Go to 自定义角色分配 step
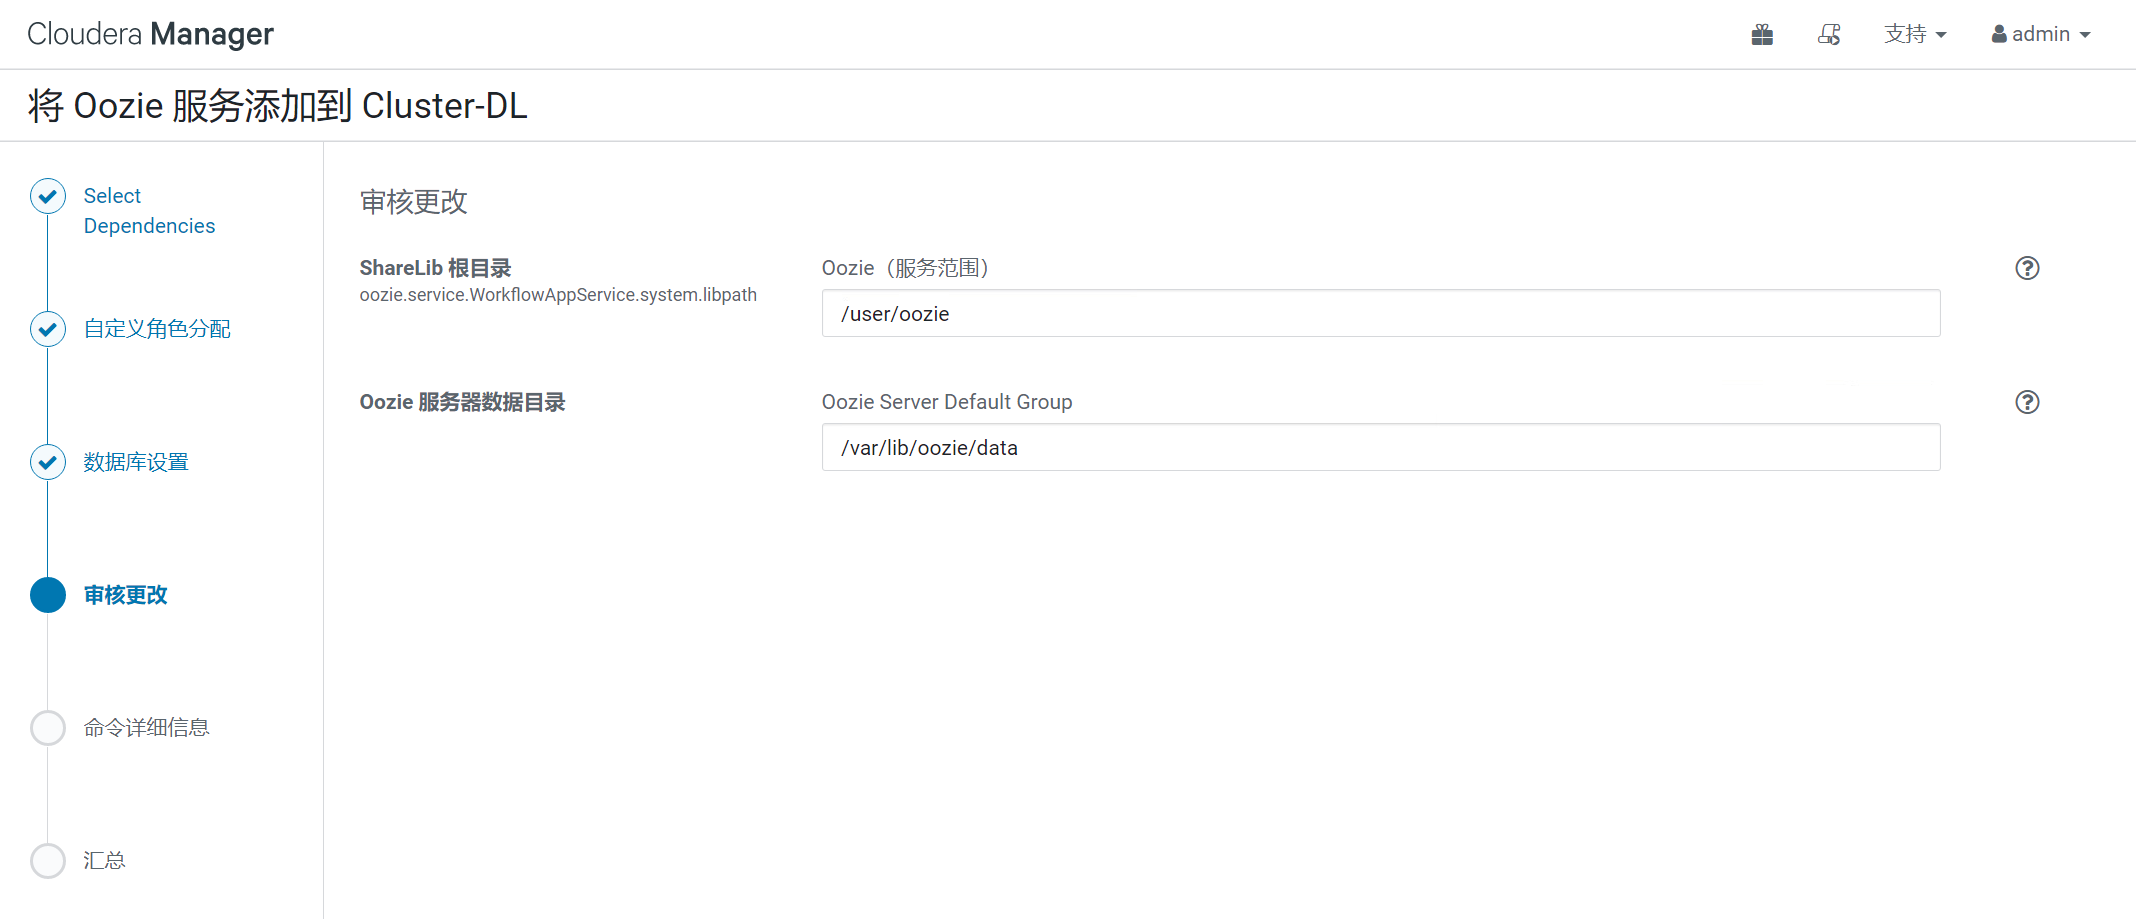This screenshot has height=919, width=2136. tap(157, 329)
